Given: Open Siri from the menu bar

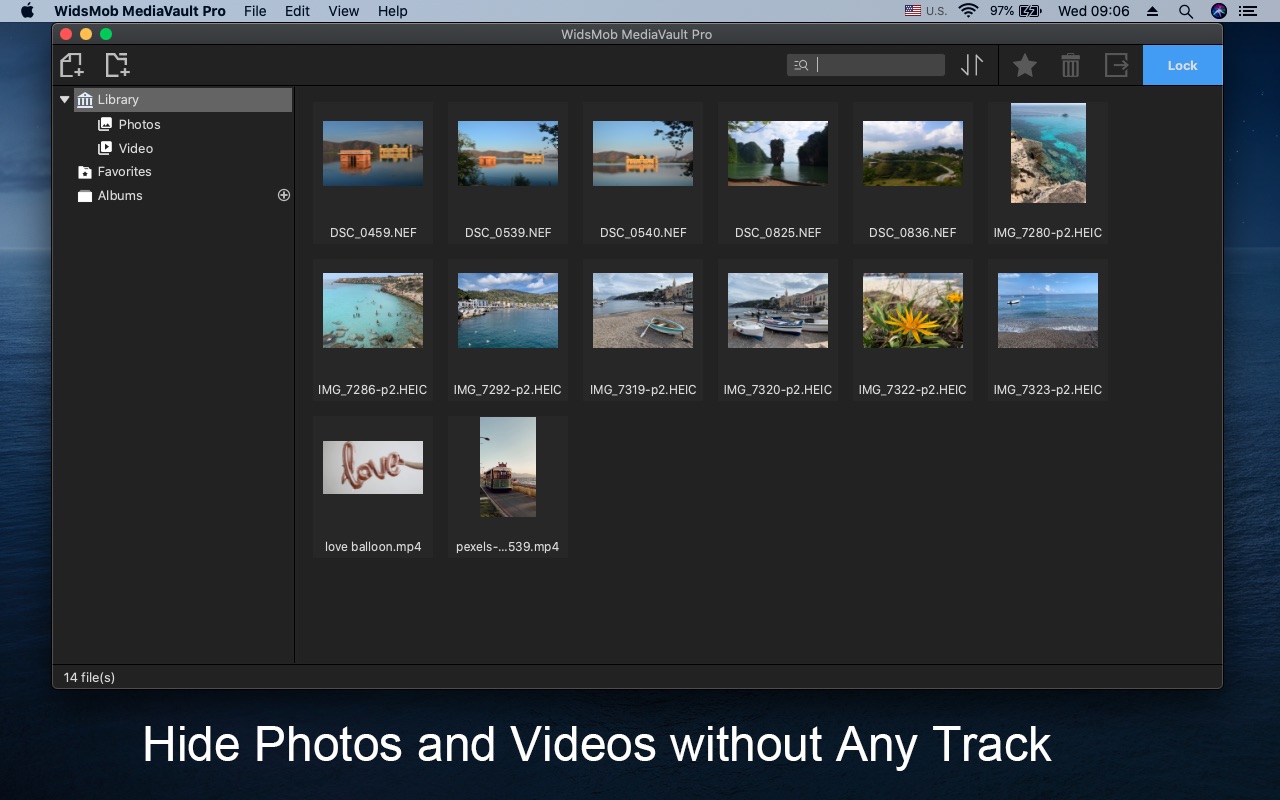Looking at the screenshot, I should [1218, 11].
